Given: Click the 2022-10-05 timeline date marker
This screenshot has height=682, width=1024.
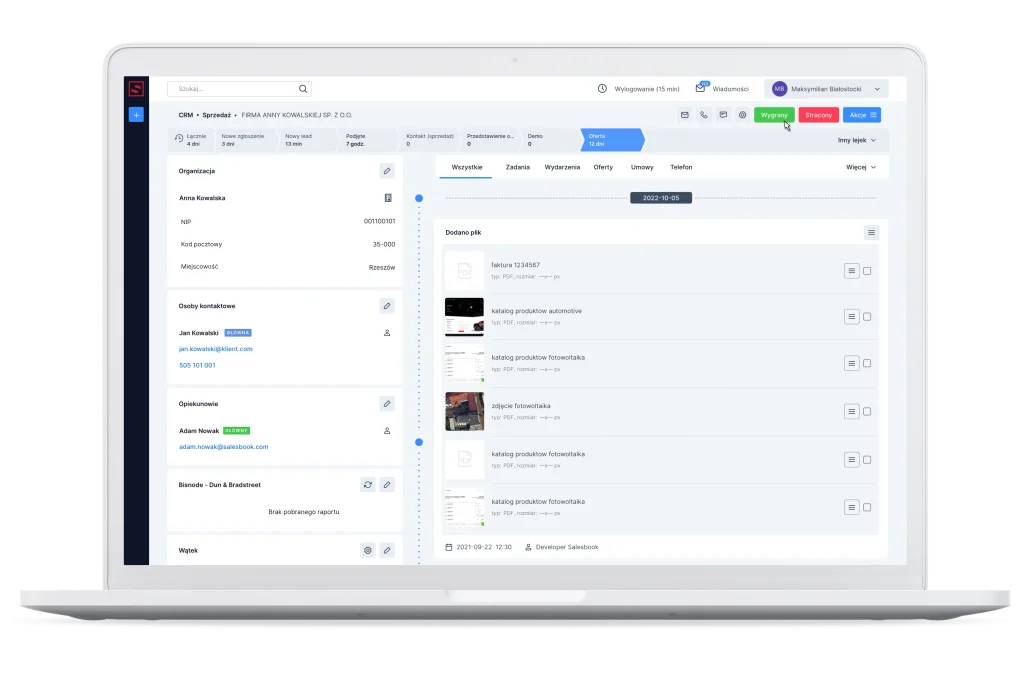Looking at the screenshot, I should coord(661,198).
